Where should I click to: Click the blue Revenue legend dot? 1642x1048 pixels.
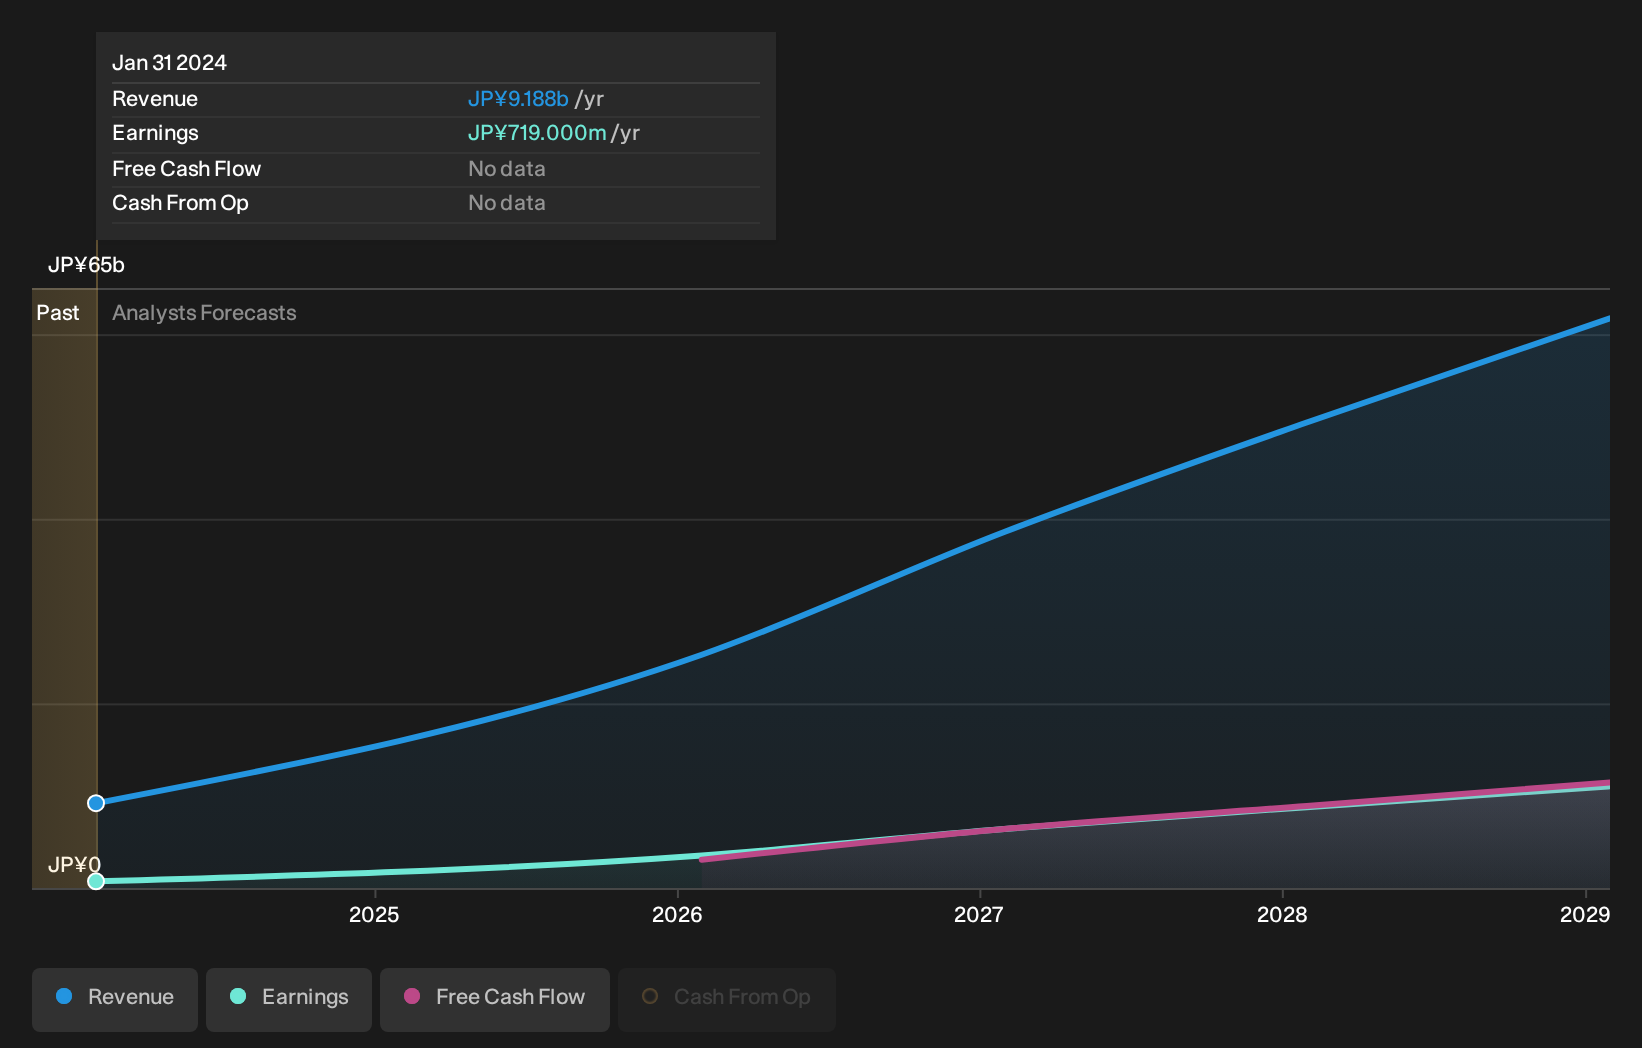[x=64, y=996]
